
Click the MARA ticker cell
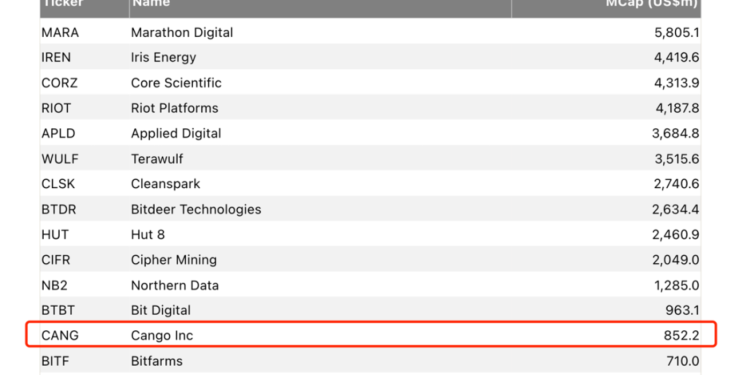point(60,33)
